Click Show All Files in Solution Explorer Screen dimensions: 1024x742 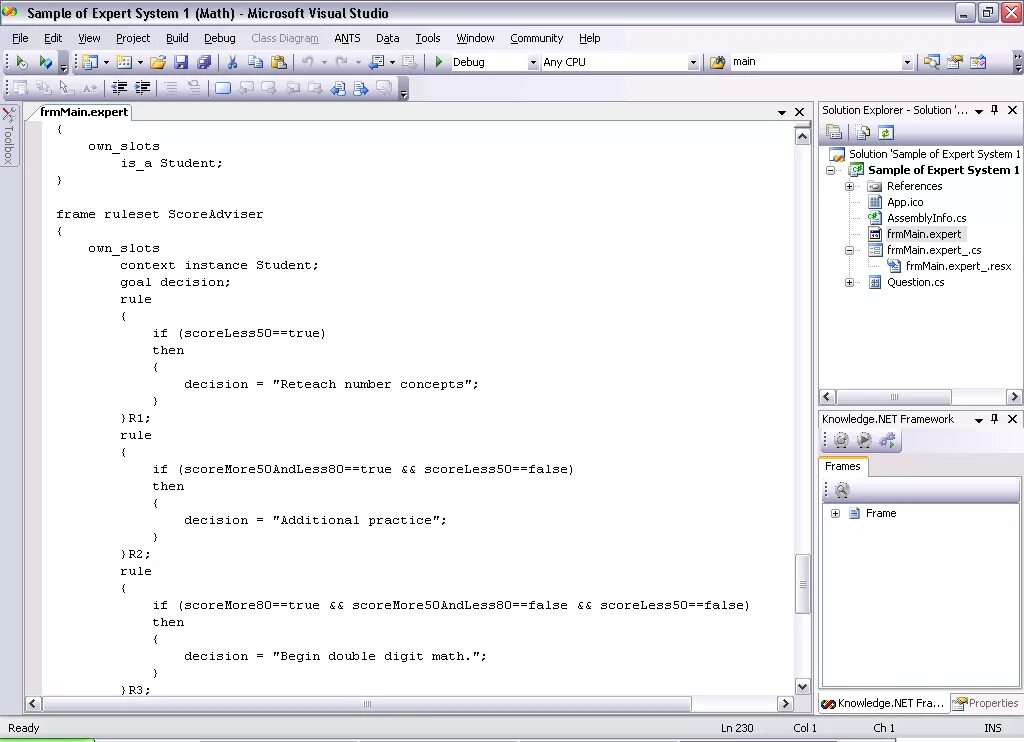(x=863, y=133)
